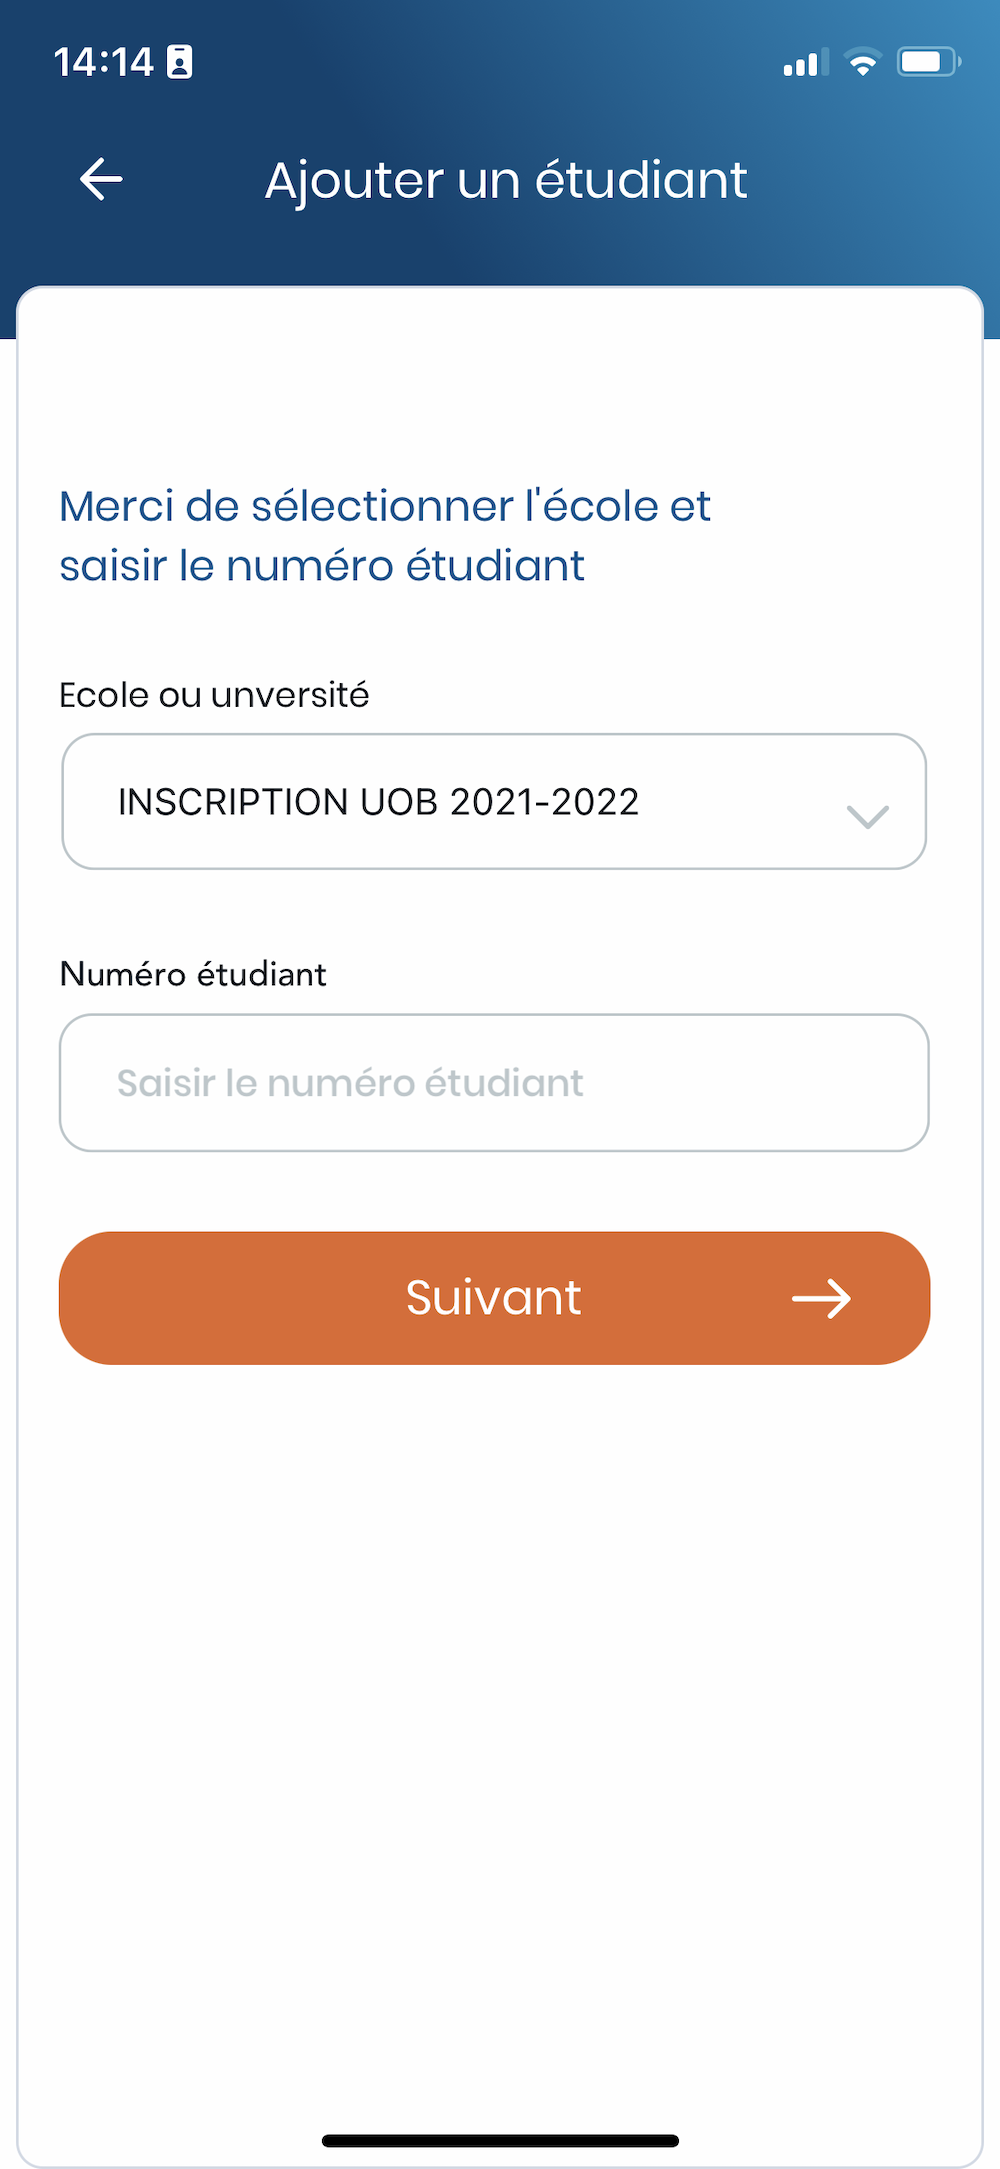Tap the Merci de sélectionner instruction text
The height and width of the screenshot is (2169, 1000).
[x=385, y=507]
